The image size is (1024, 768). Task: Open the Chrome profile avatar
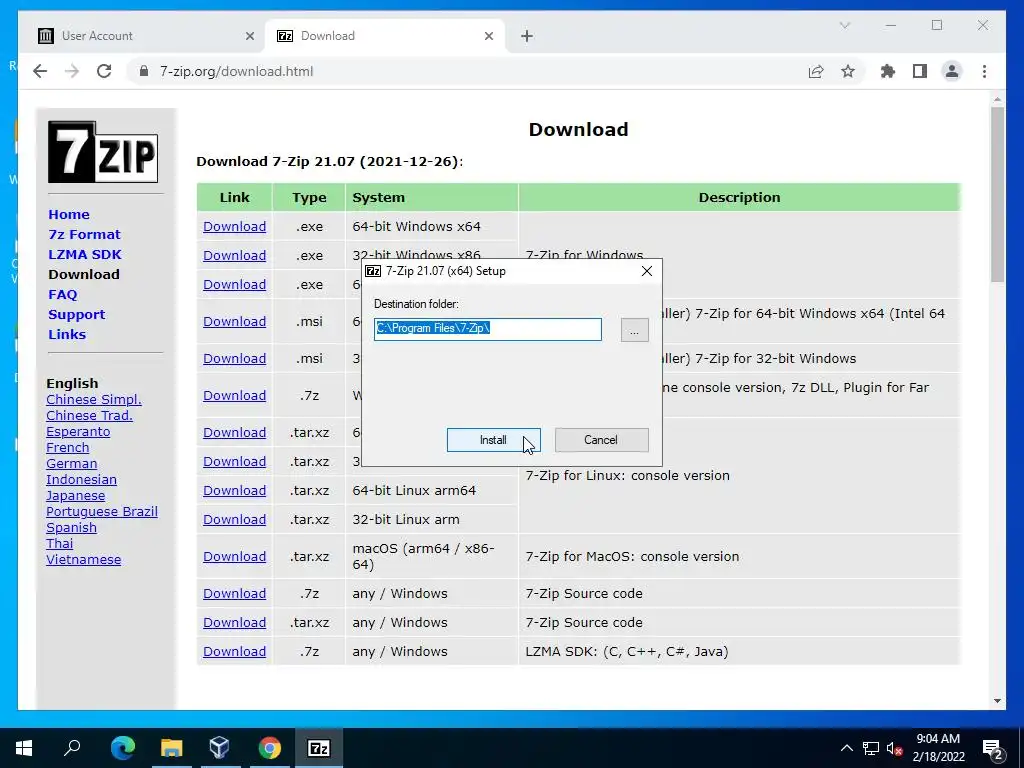(x=952, y=71)
